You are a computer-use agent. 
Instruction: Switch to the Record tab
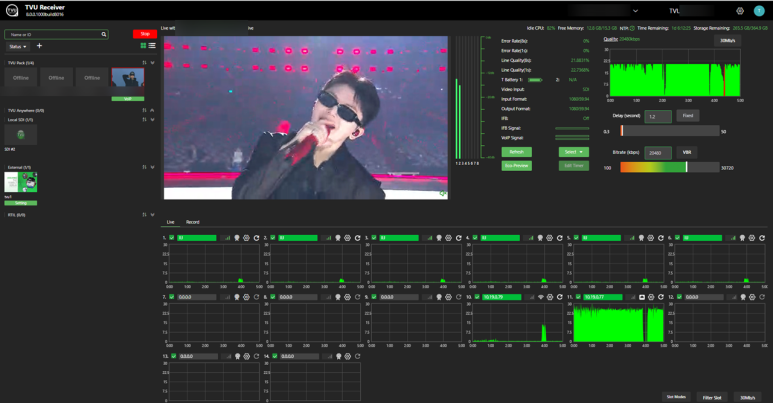point(193,222)
